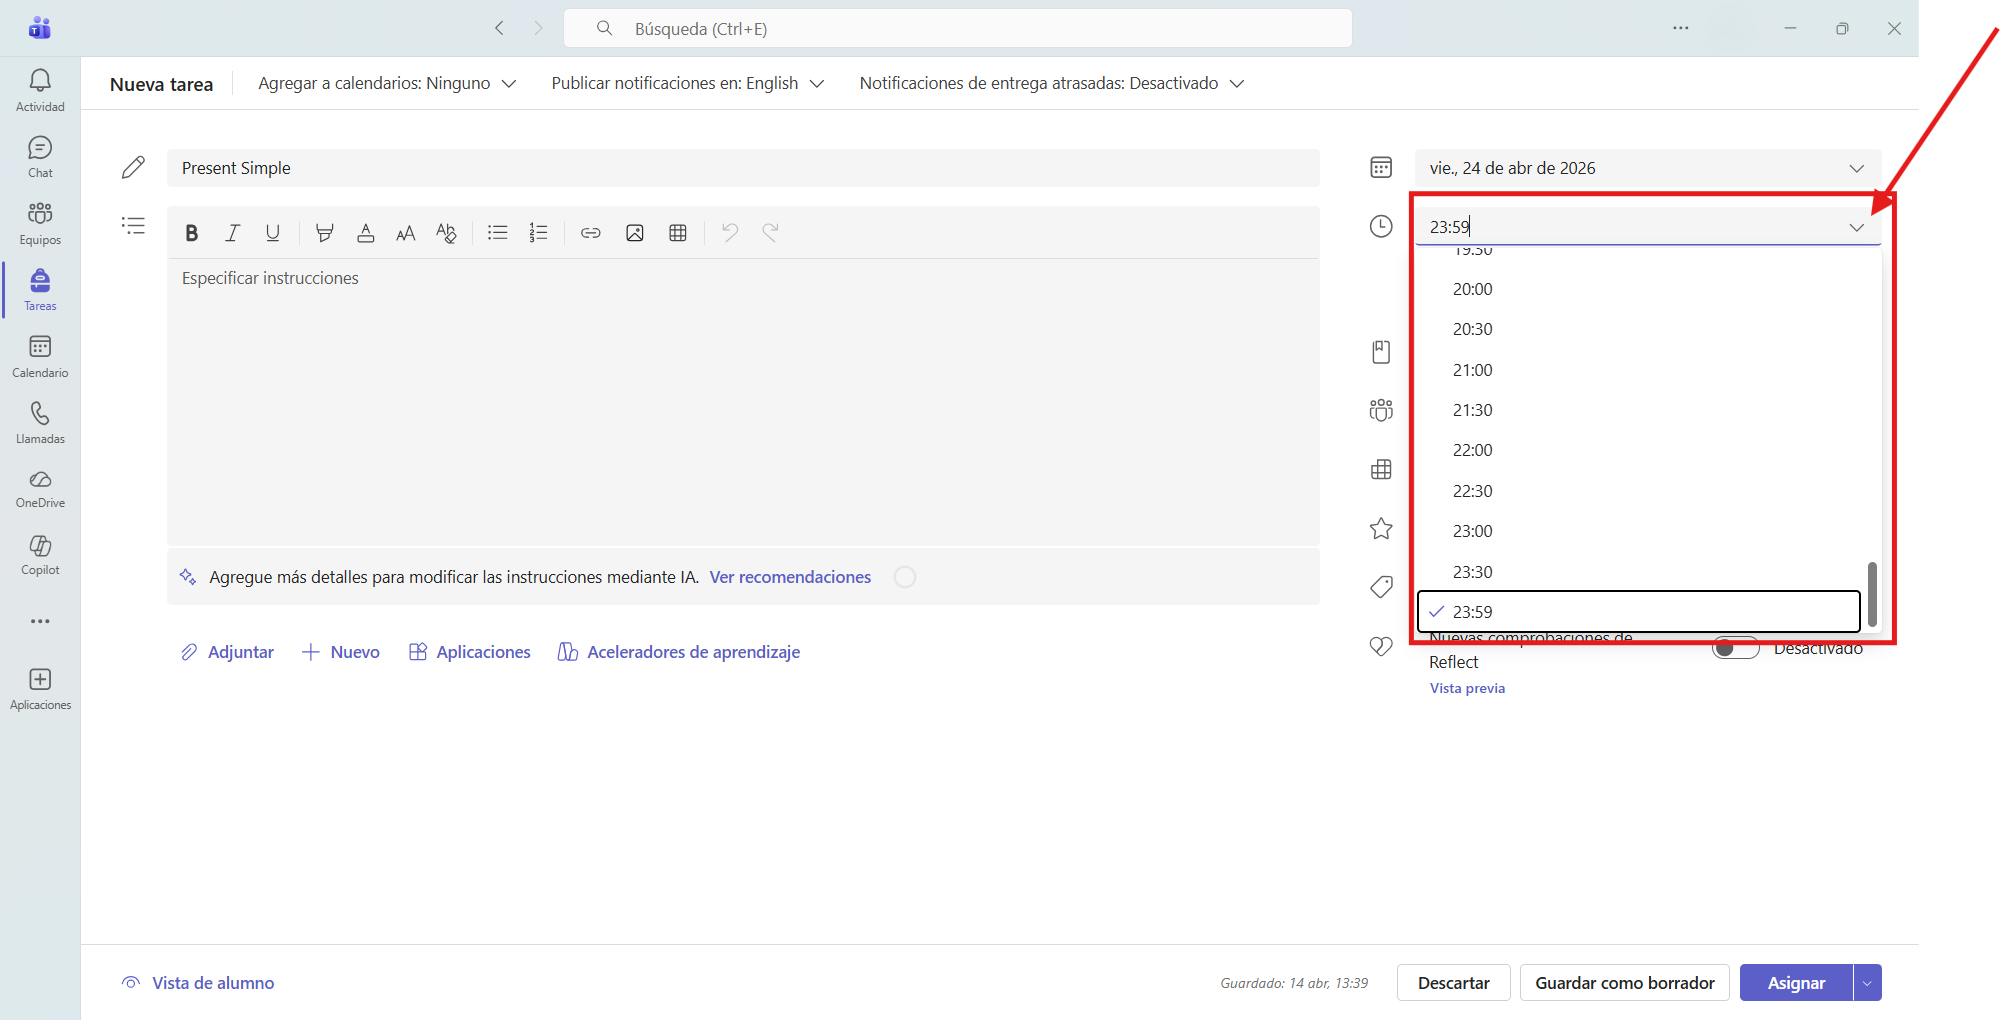Insert a numbered list

[538, 233]
